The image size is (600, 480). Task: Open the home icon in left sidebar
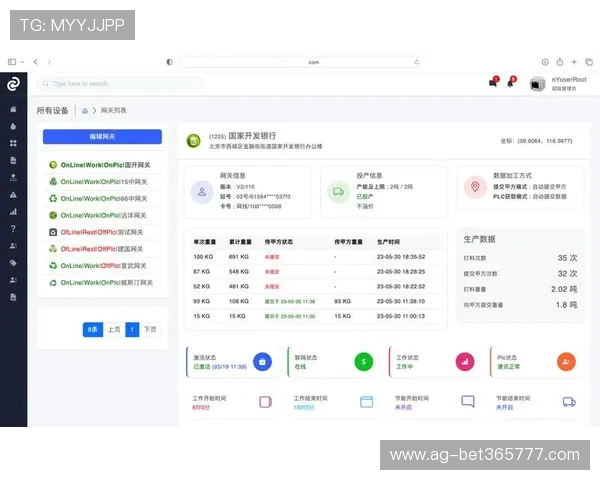13,109
